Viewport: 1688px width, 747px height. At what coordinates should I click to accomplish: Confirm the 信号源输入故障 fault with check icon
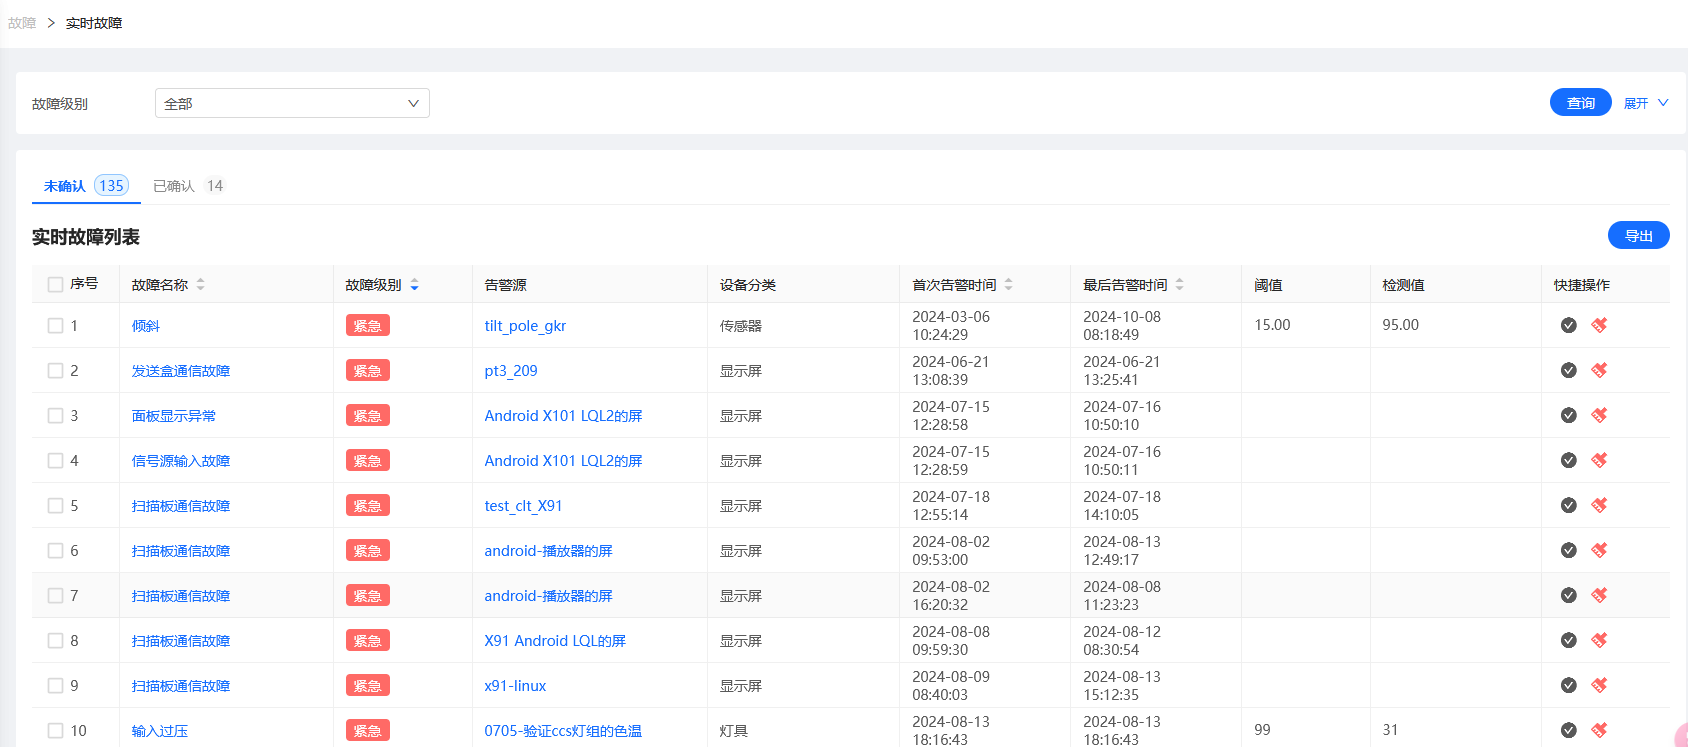1568,460
